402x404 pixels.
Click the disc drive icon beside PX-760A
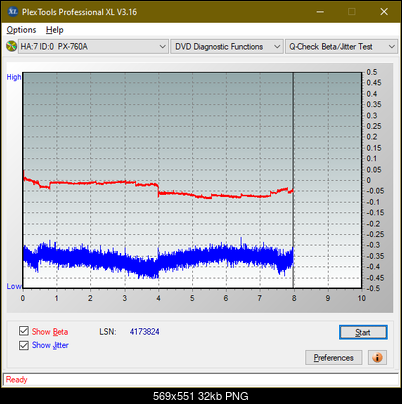[x=11, y=46]
